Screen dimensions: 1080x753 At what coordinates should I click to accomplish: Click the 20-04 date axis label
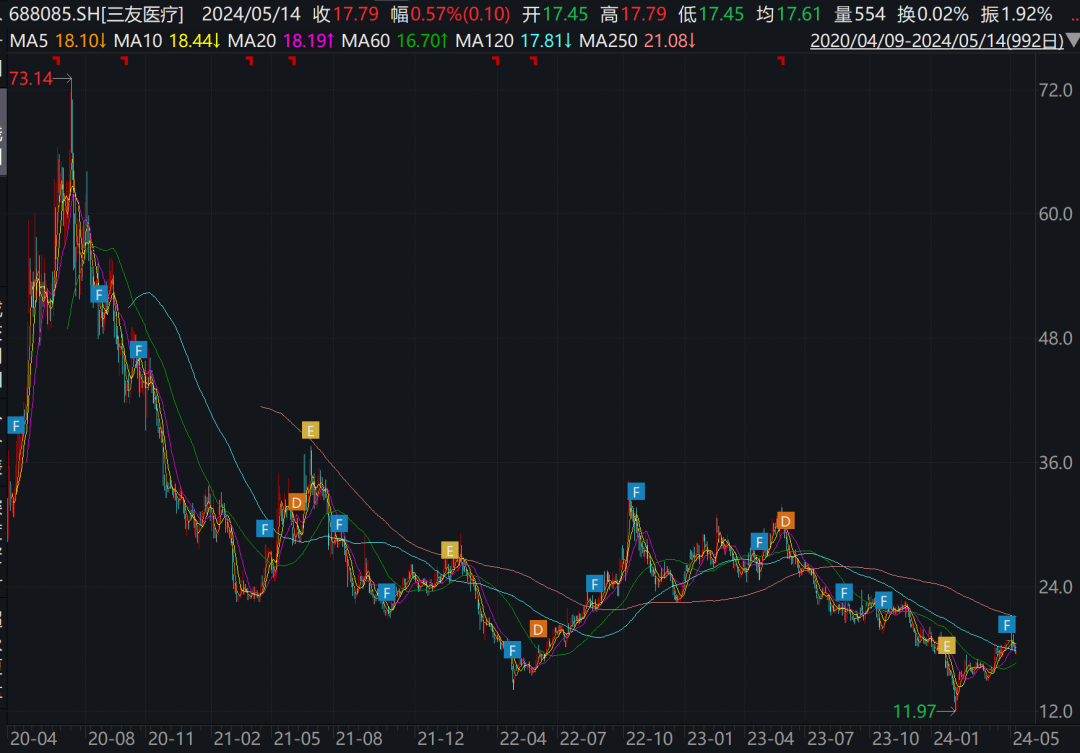tap(34, 739)
